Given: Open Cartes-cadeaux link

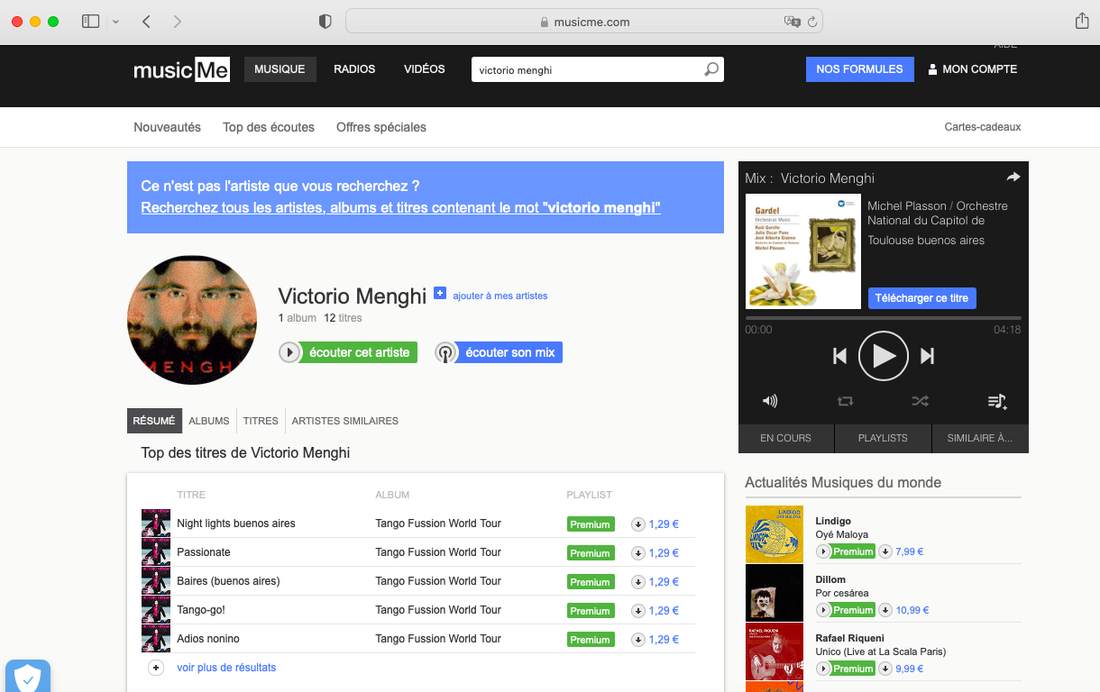Looking at the screenshot, I should pos(982,127).
